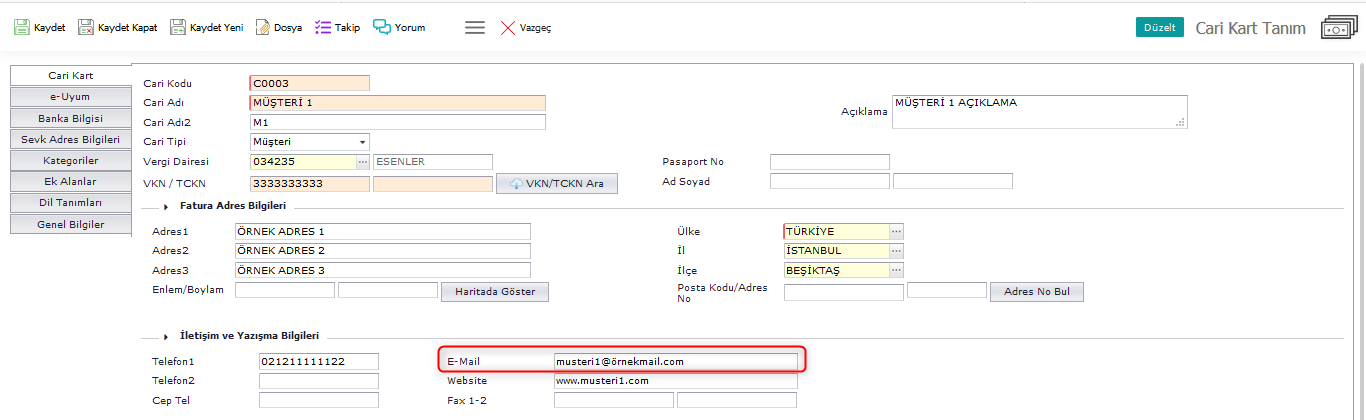Switch to the Banka Bilgisi tab
Image resolution: width=1366 pixels, height=420 pixels.
pos(71,118)
